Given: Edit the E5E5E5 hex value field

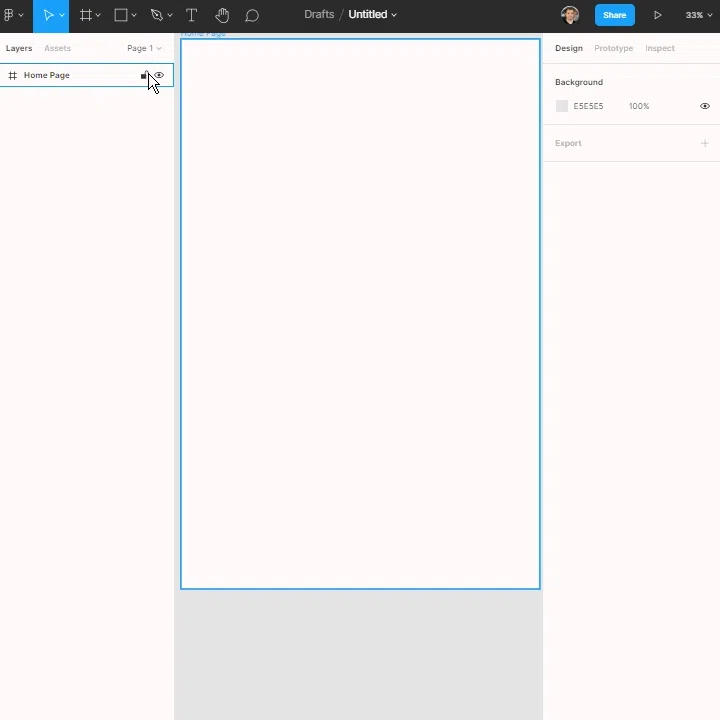Looking at the screenshot, I should tap(588, 106).
